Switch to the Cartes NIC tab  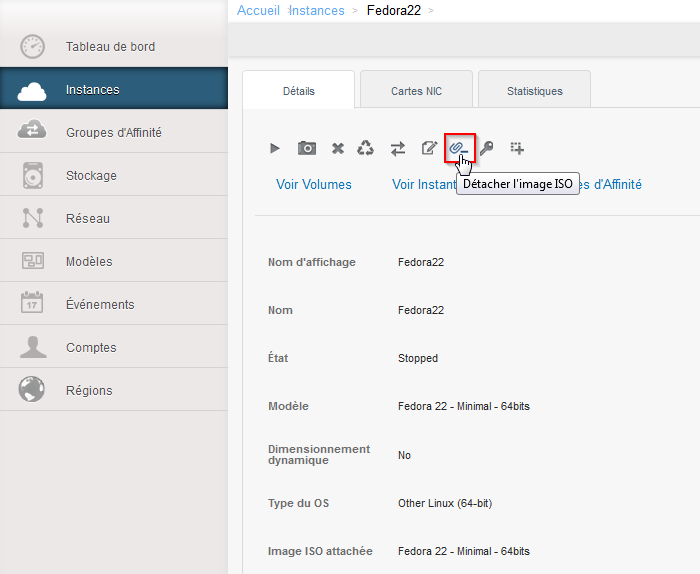416,91
